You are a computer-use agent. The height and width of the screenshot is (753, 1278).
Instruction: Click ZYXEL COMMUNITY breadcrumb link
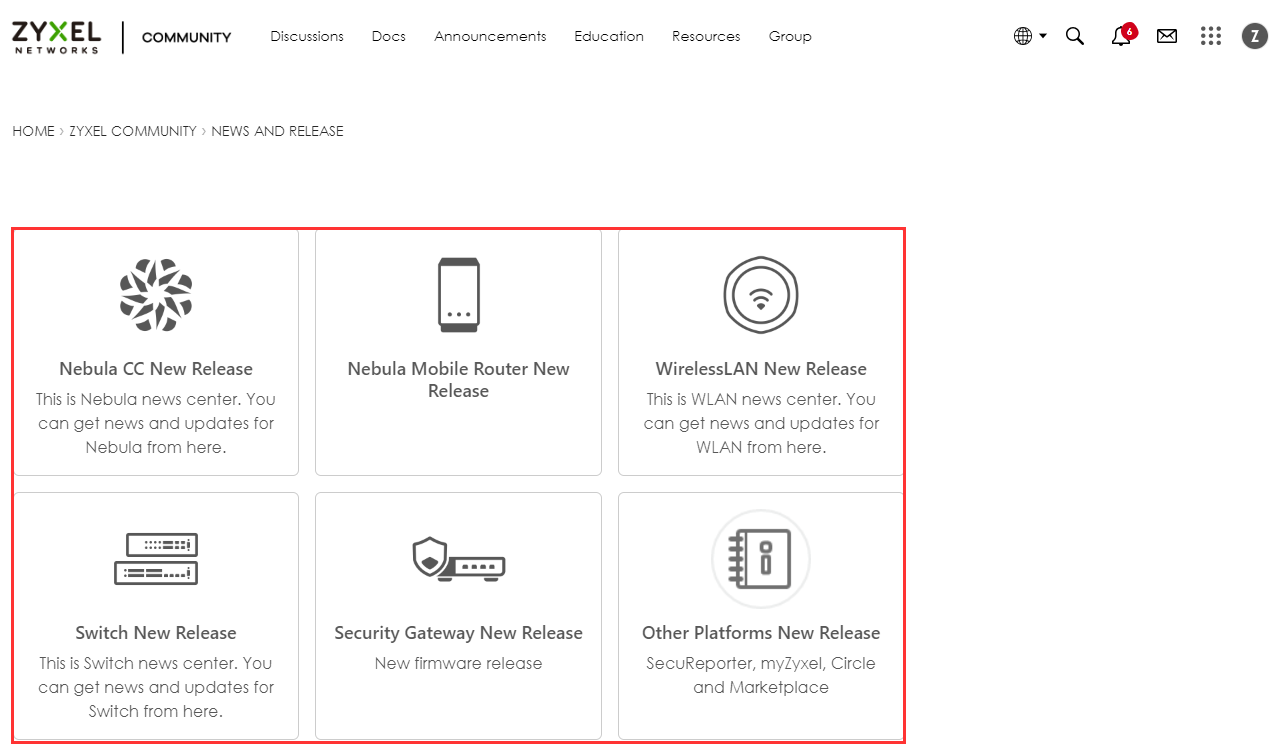tap(133, 131)
